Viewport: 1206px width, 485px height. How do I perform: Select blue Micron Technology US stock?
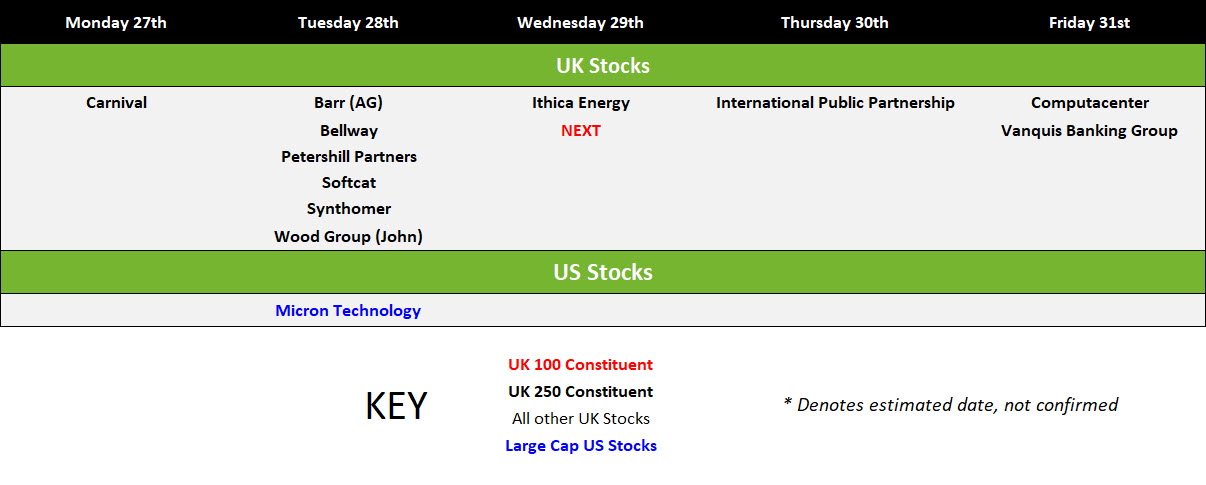348,310
